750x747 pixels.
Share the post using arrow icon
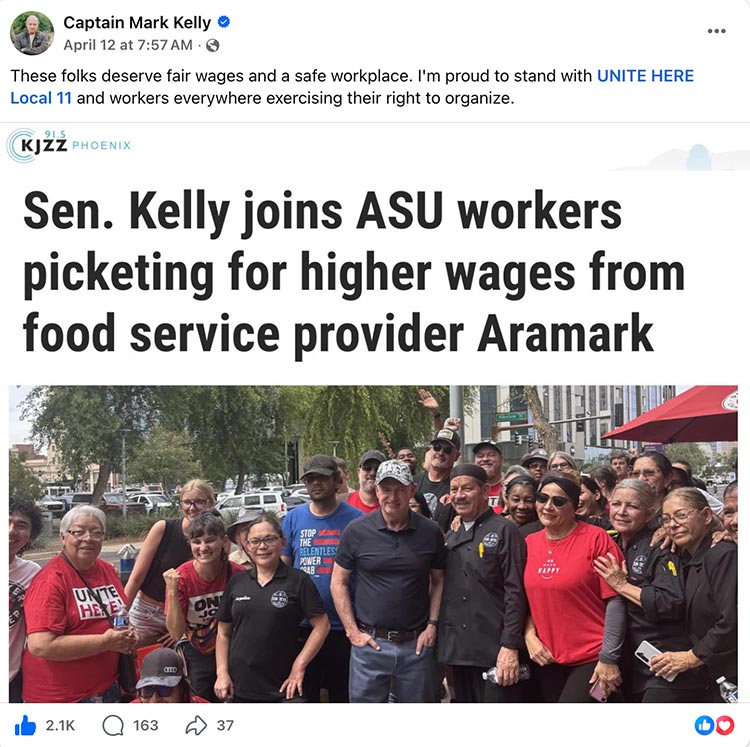pyautogui.click(x=196, y=725)
